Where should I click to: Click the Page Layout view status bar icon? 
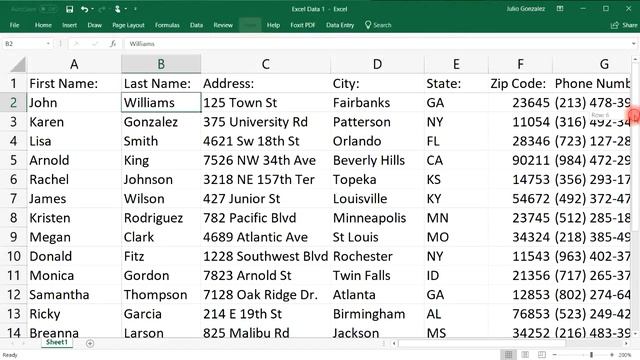coord(525,355)
